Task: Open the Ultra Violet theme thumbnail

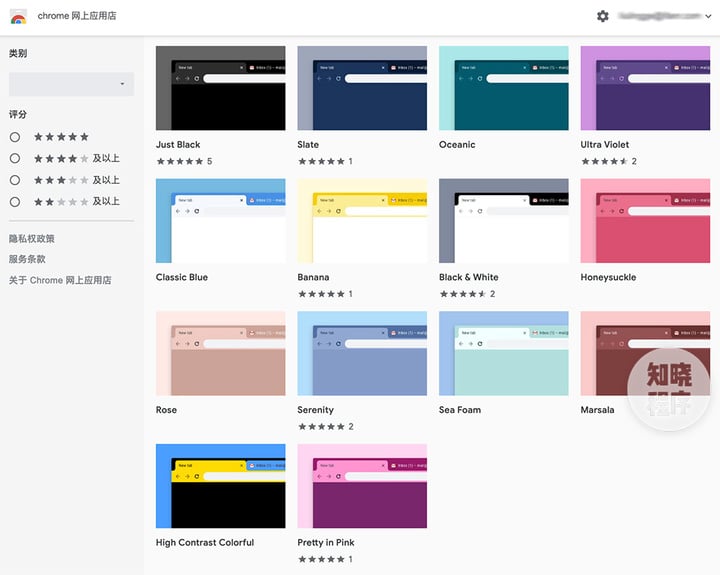Action: pyautogui.click(x=645, y=88)
